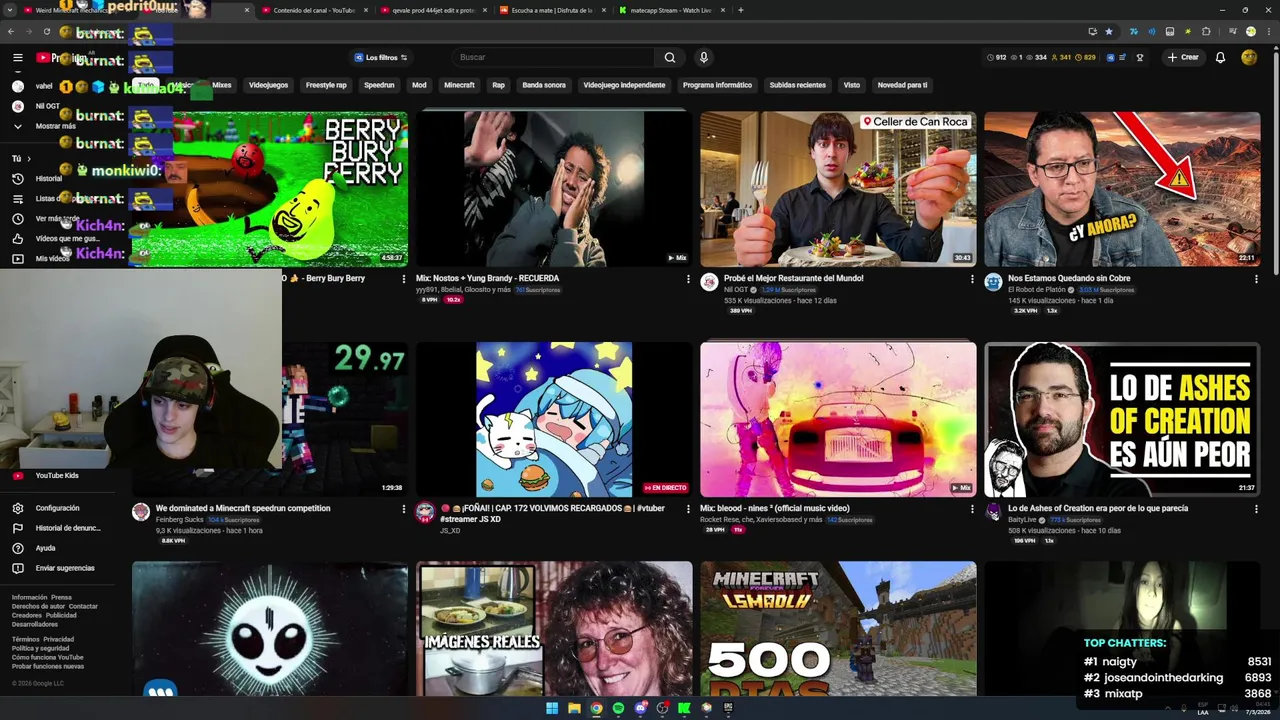Click the Ayuda question mark icon
The image size is (1280, 720).
pos(17,548)
